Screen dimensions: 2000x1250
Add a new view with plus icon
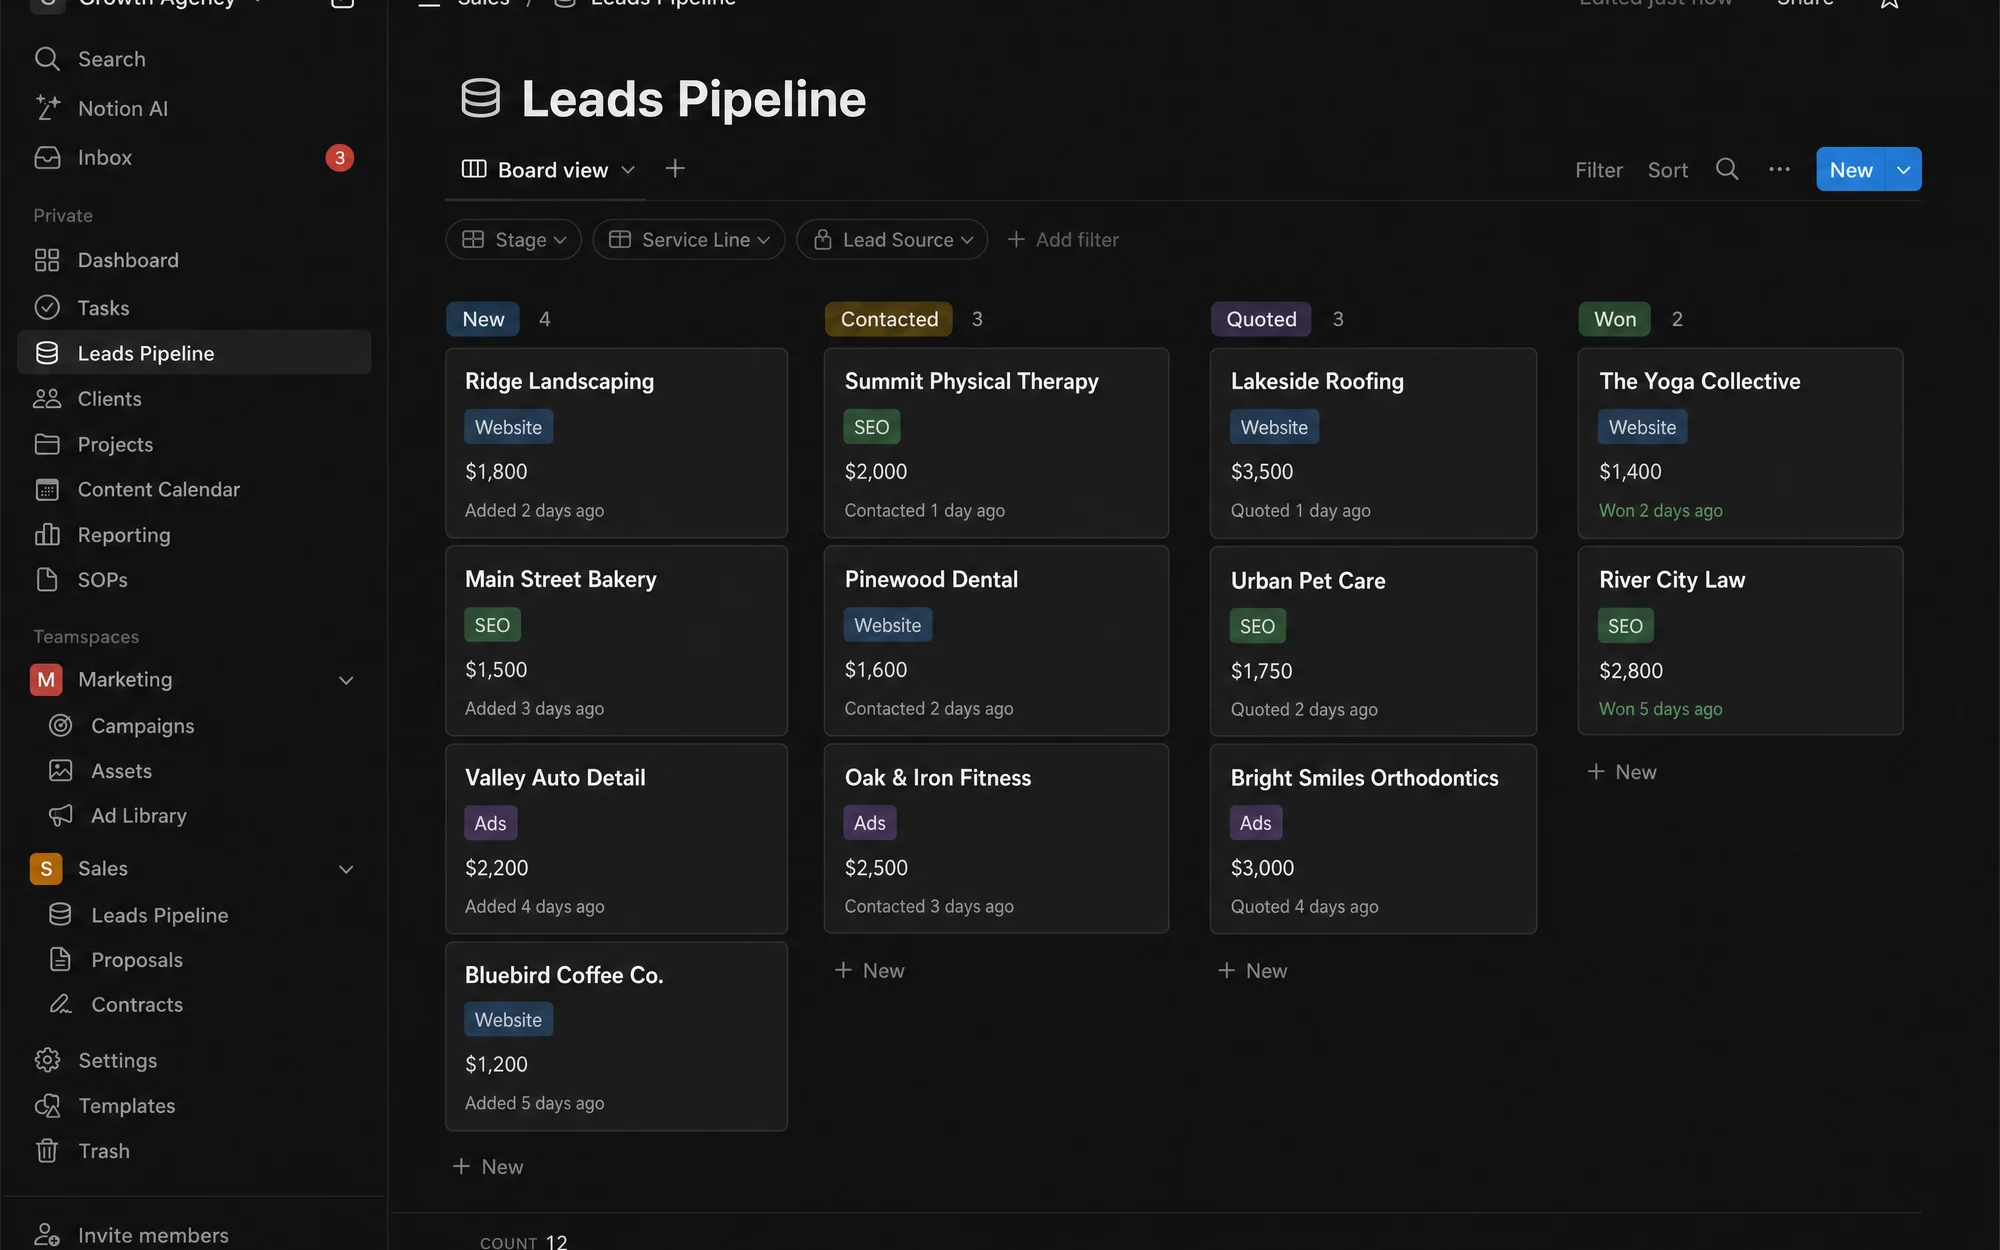[675, 168]
